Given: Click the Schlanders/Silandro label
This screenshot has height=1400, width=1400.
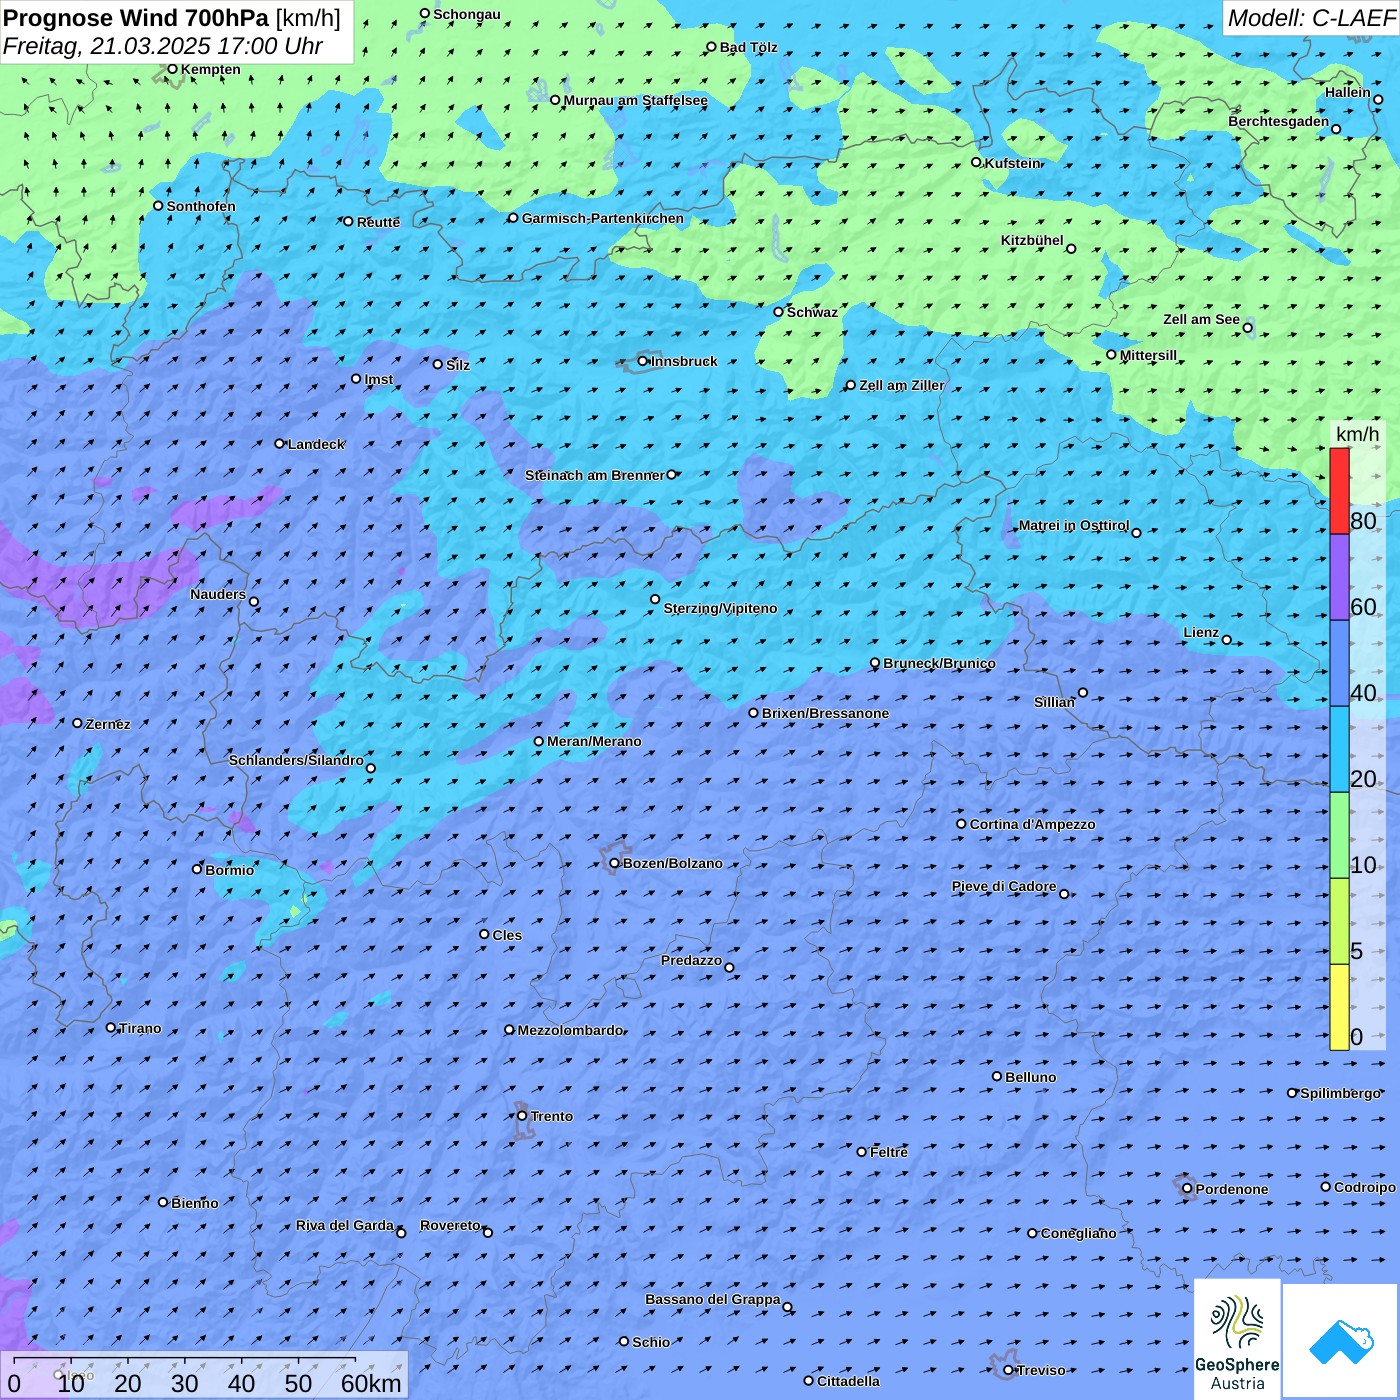Looking at the screenshot, I should [296, 760].
